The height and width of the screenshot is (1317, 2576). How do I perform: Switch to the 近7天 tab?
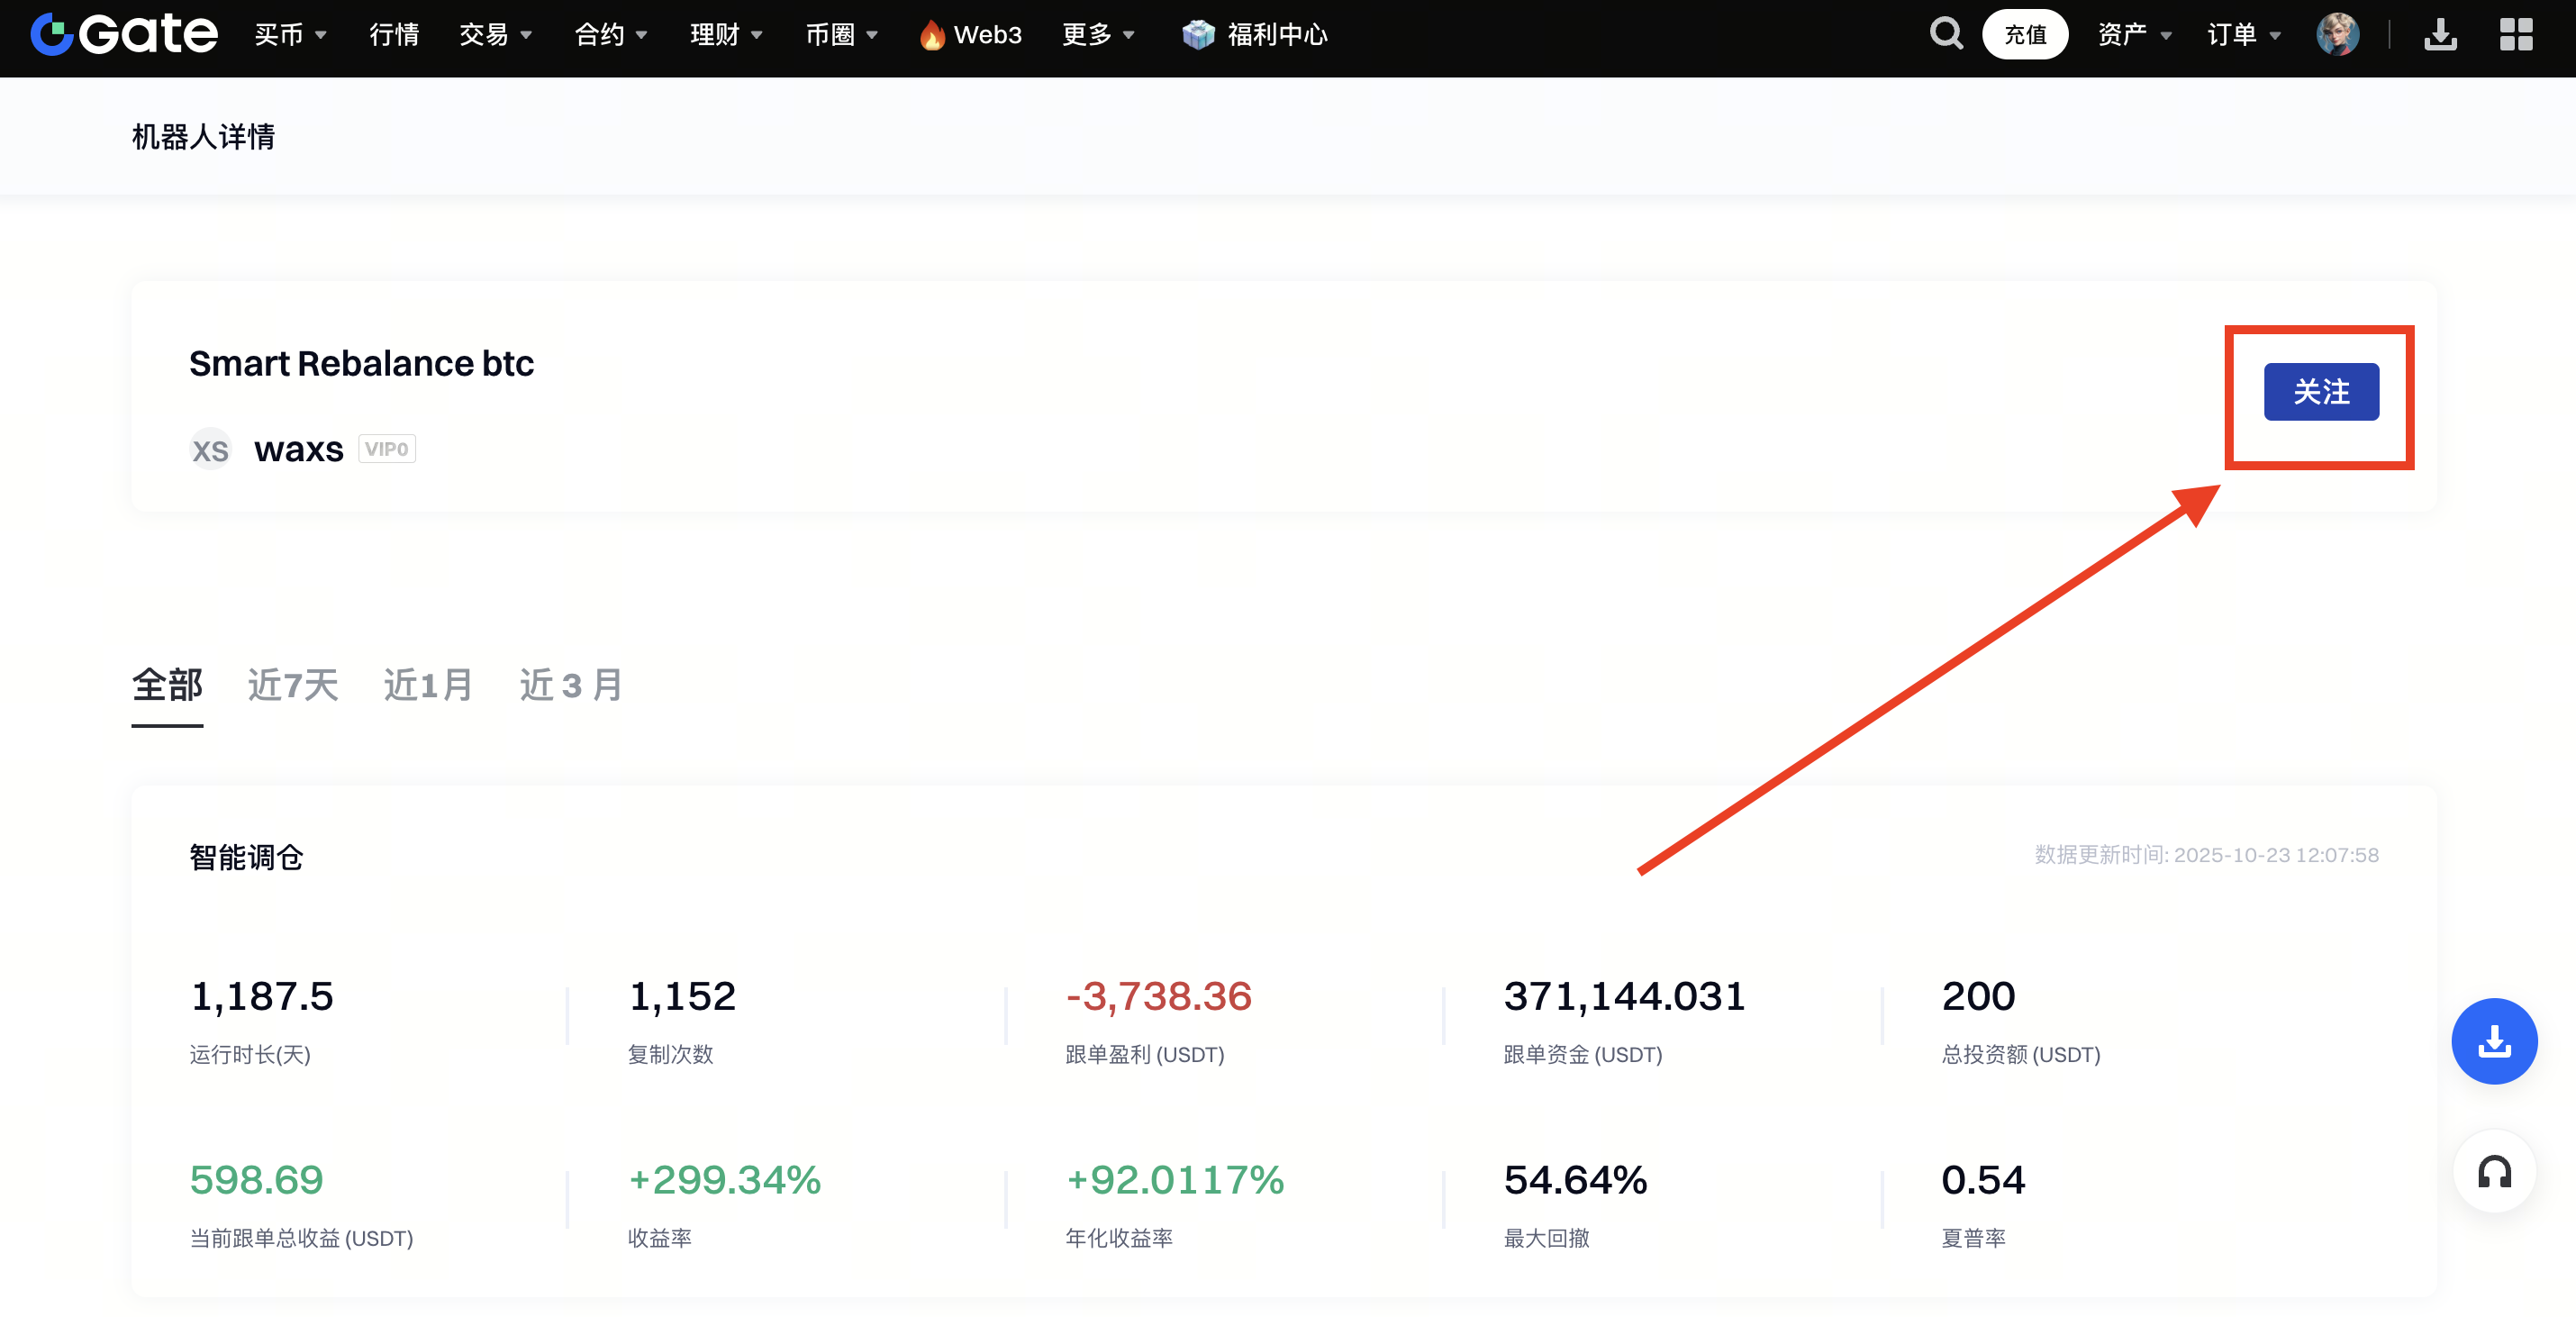point(293,685)
